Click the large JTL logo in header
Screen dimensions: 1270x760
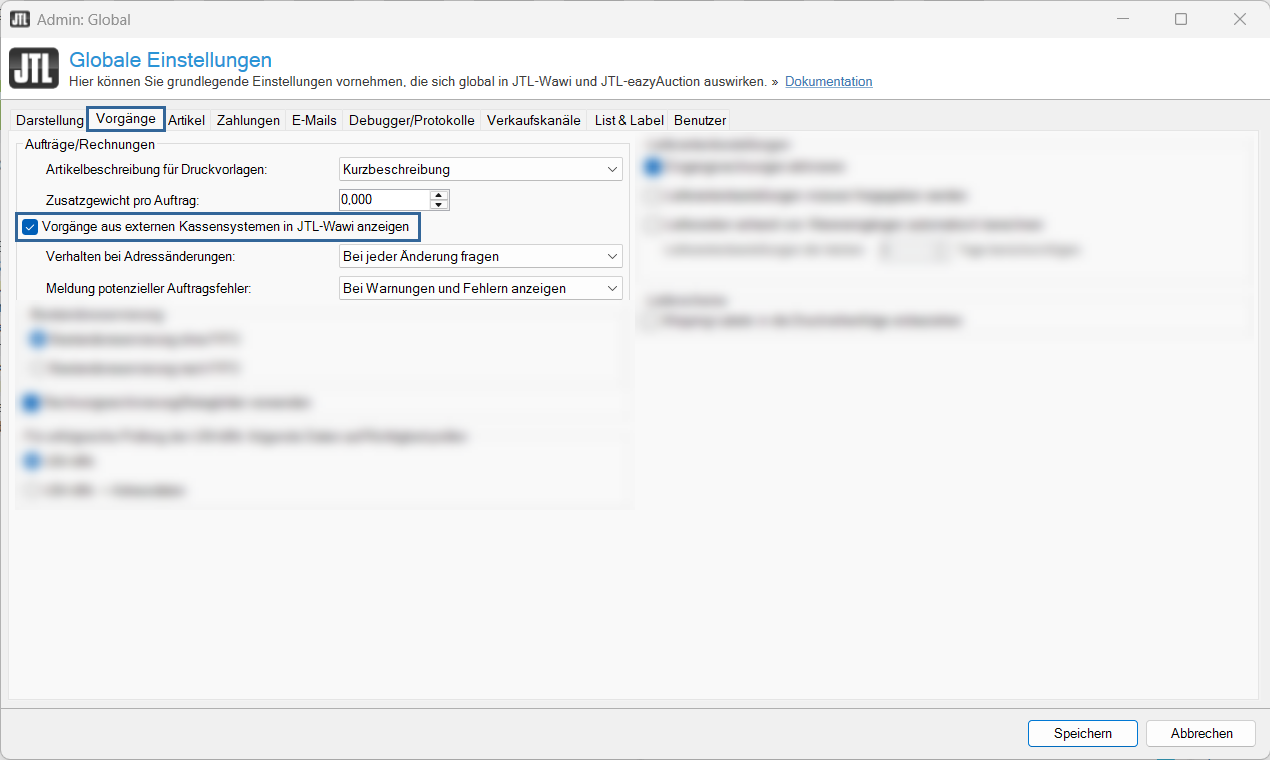pos(34,69)
